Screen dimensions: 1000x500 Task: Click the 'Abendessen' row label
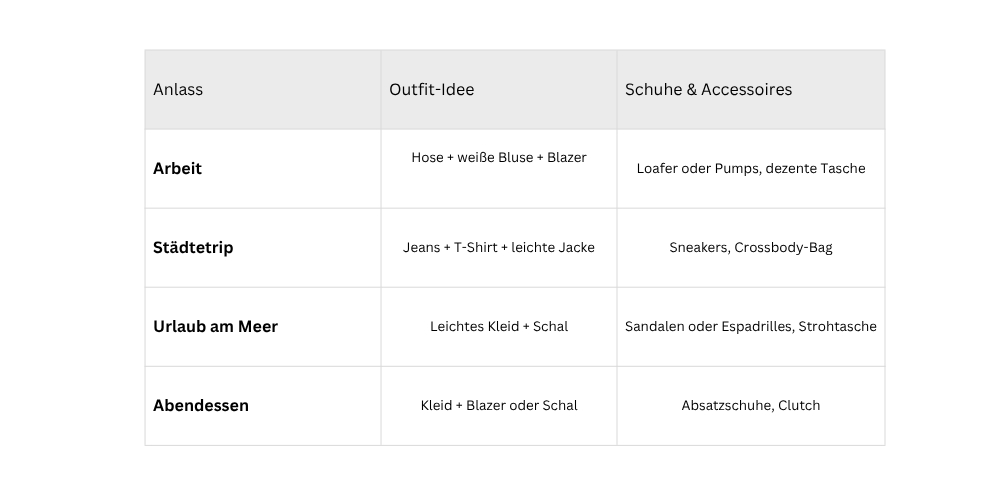tap(201, 406)
